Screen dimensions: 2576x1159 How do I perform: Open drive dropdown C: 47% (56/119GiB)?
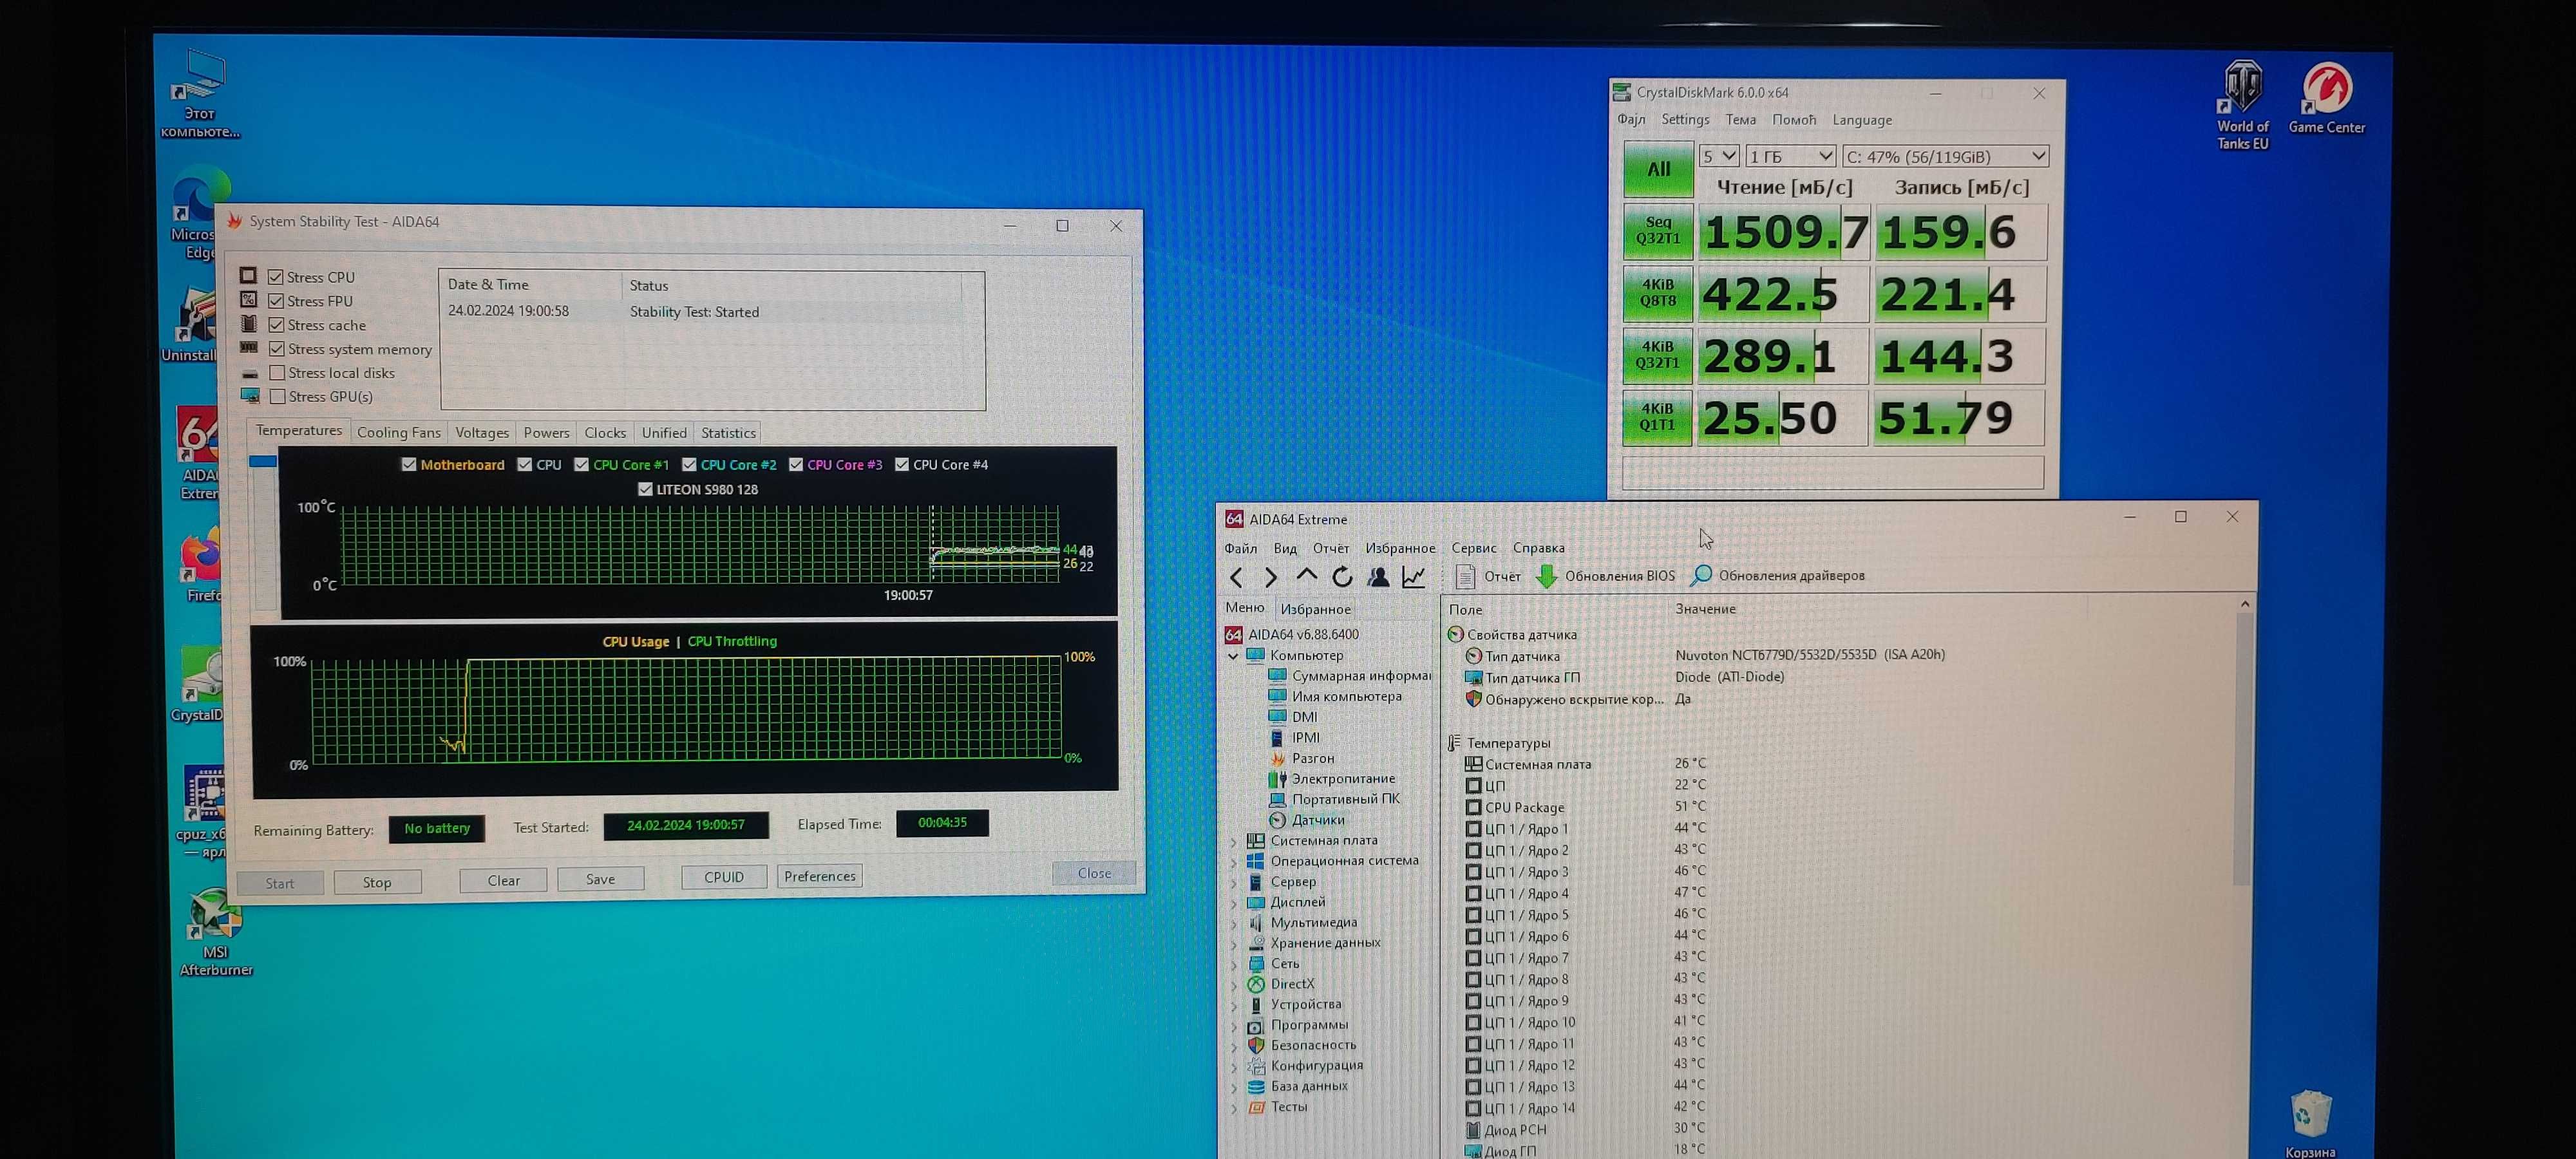(1945, 157)
